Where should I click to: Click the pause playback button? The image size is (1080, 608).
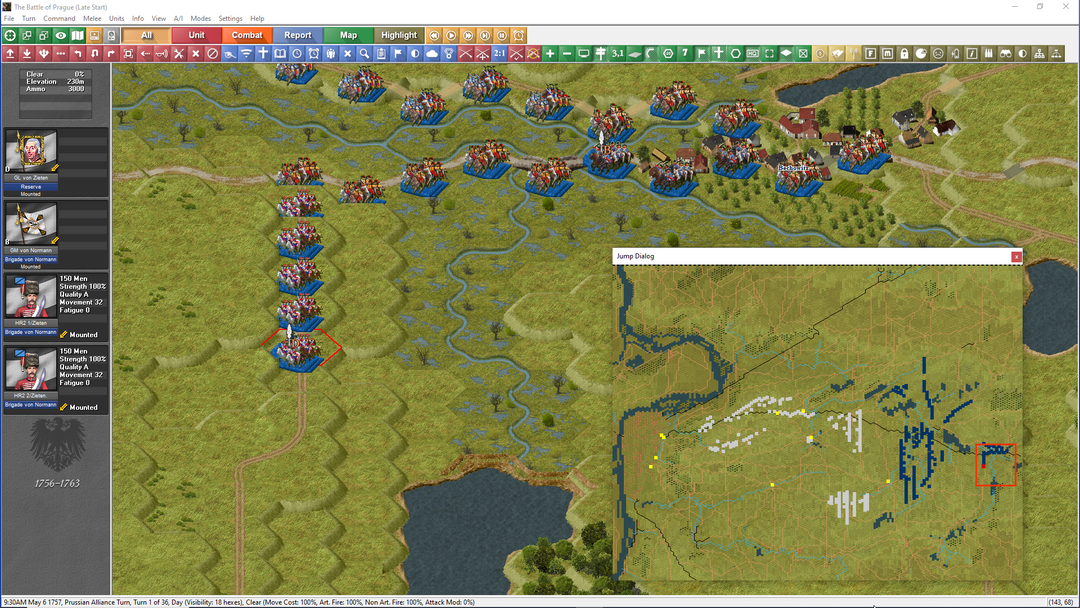[x=501, y=35]
